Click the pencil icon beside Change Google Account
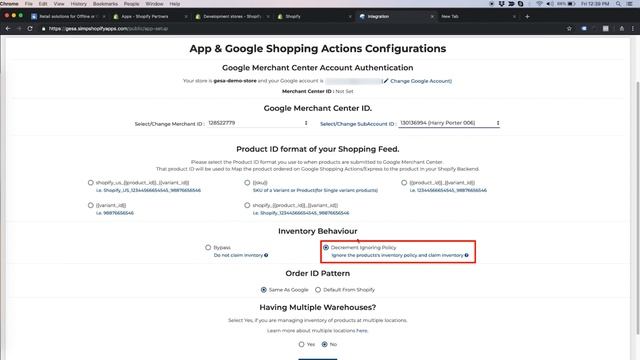Screen dimensions: 640x360 coord(386,81)
